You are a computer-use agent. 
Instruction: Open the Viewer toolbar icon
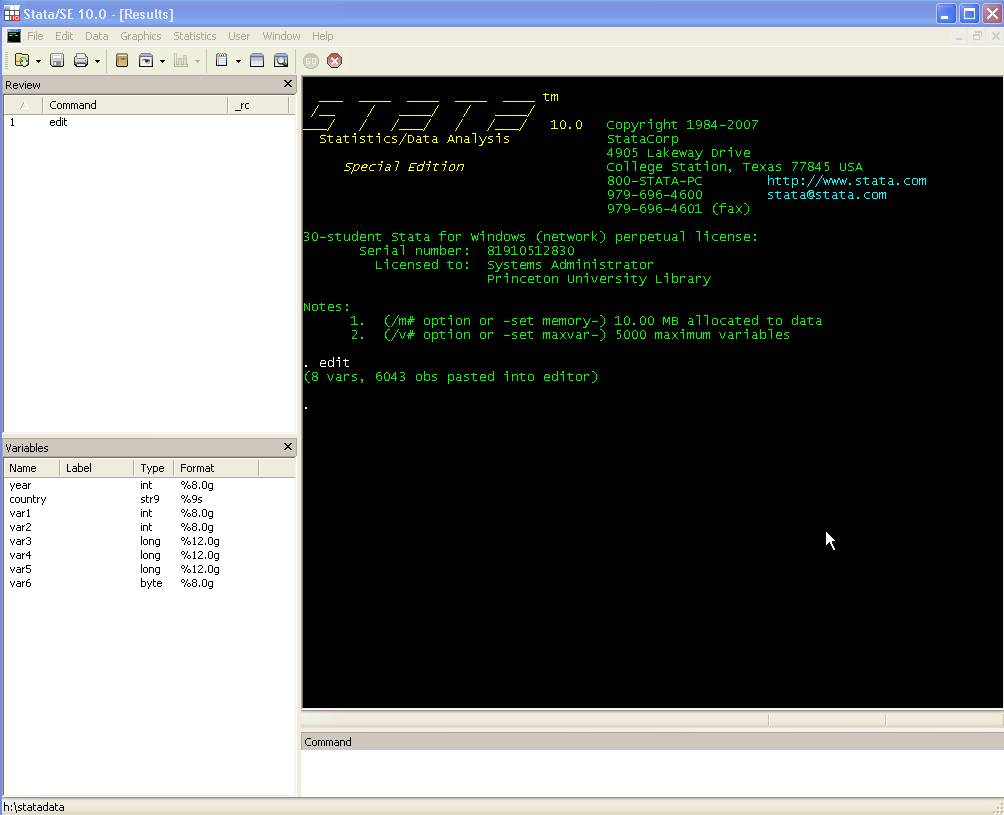146,61
